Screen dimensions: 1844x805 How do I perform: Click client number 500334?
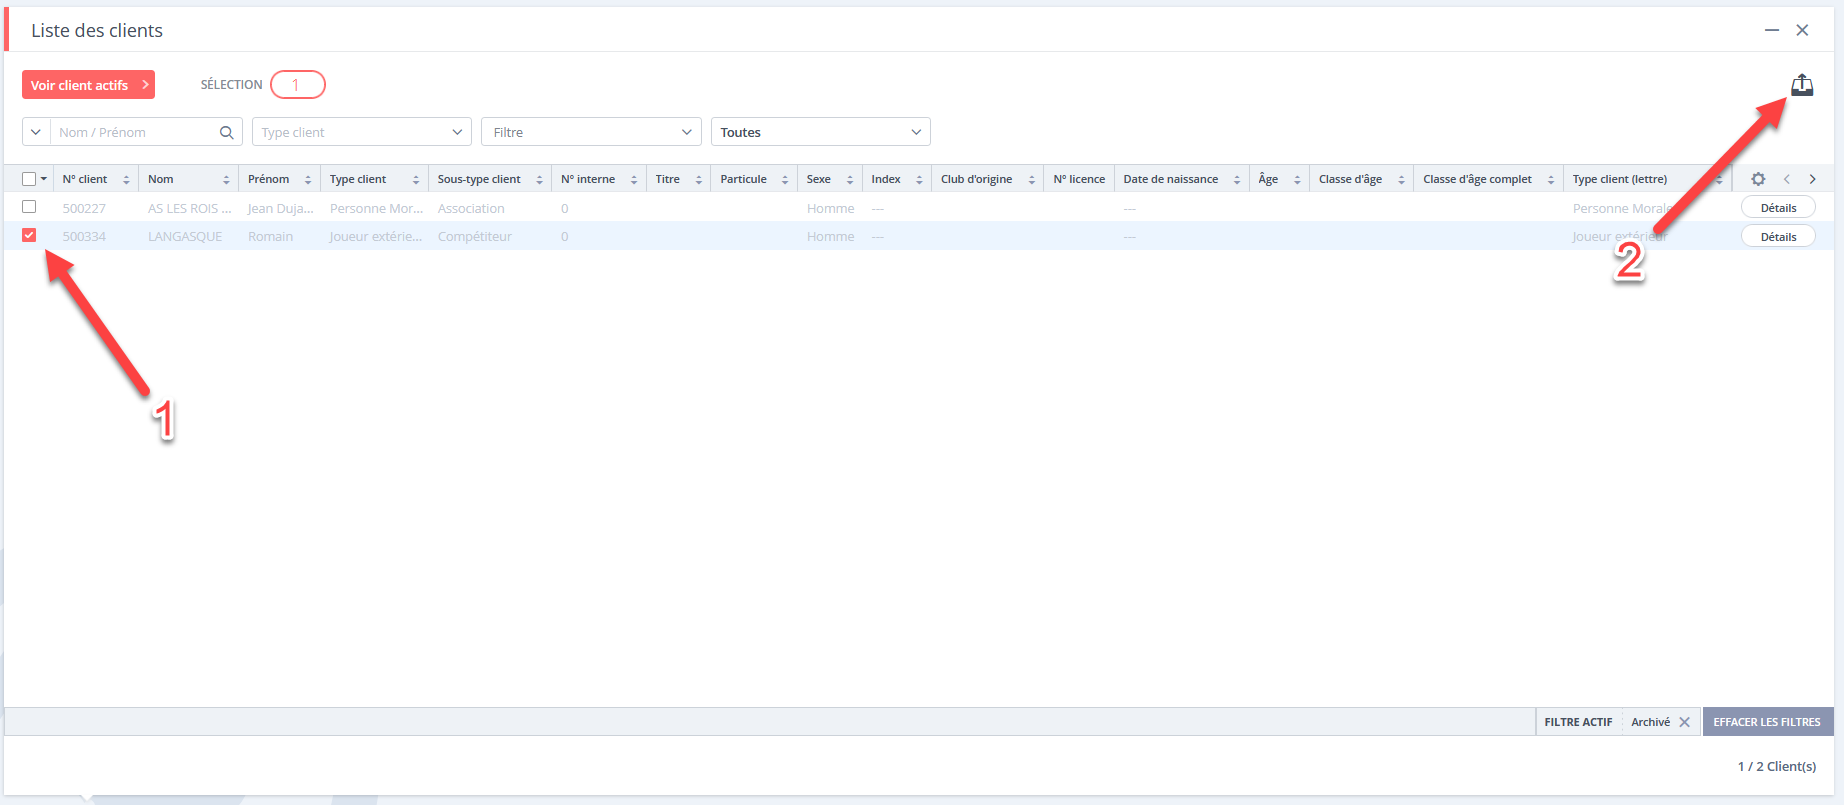pos(84,236)
